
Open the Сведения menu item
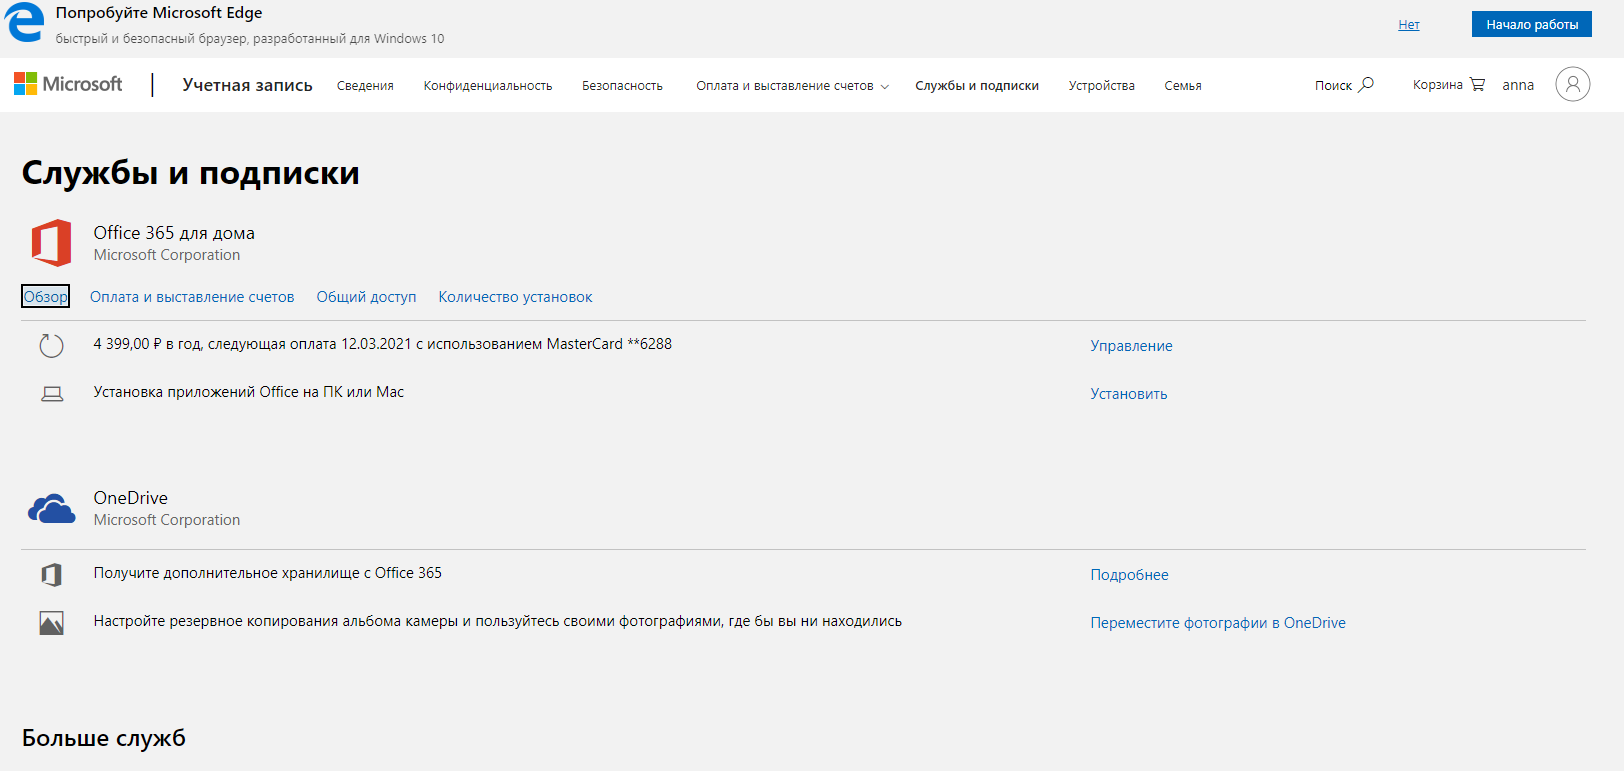[x=365, y=86]
